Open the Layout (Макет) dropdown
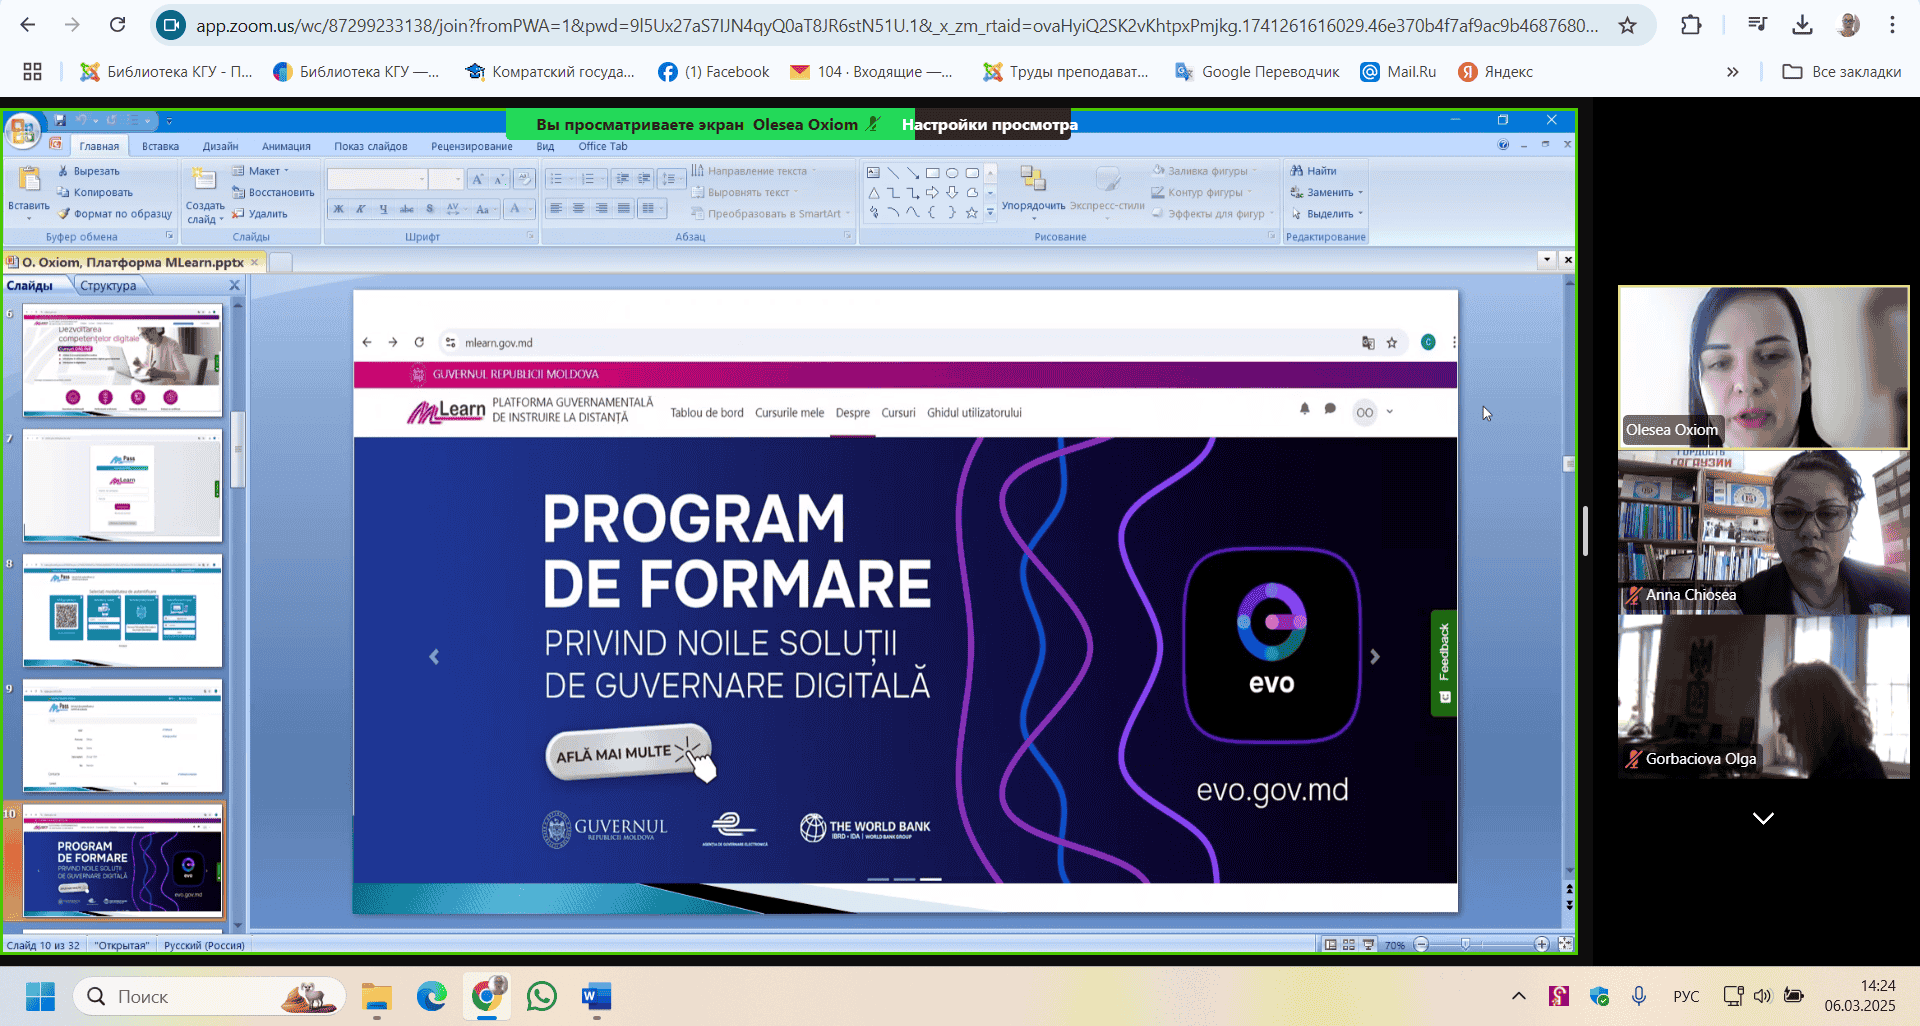 (x=260, y=171)
